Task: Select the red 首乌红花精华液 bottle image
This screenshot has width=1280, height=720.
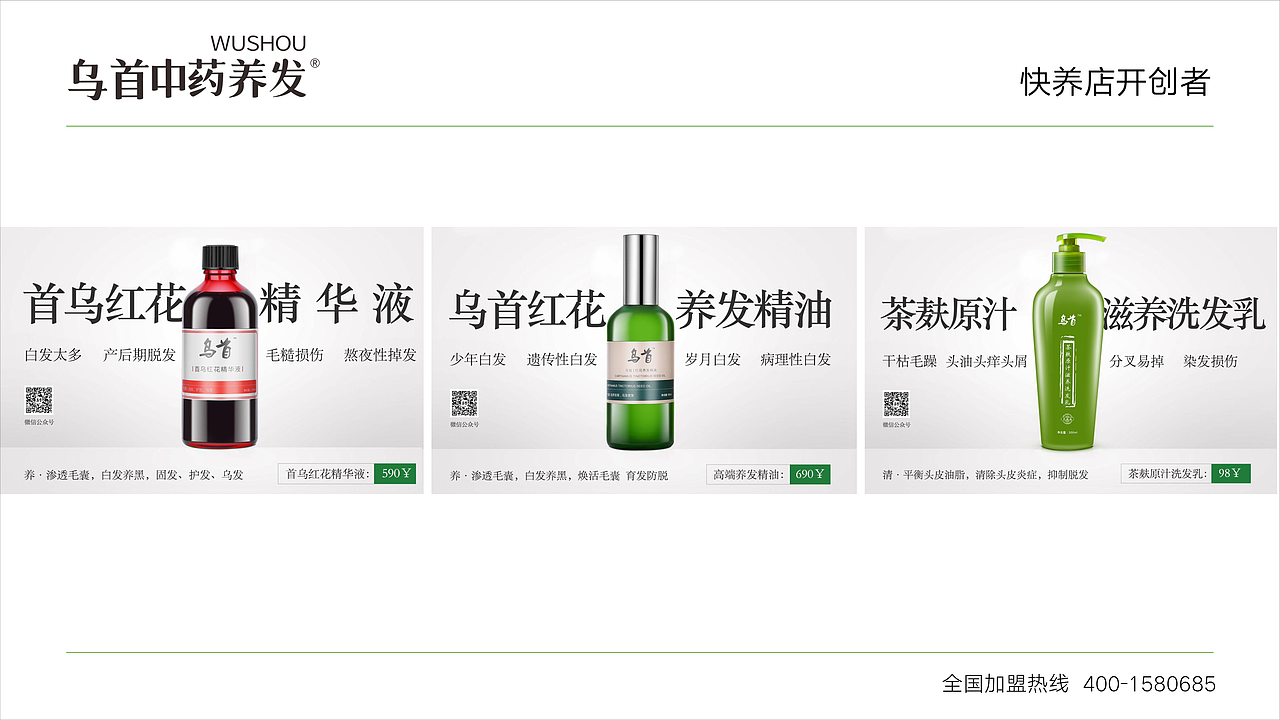Action: coord(221,346)
